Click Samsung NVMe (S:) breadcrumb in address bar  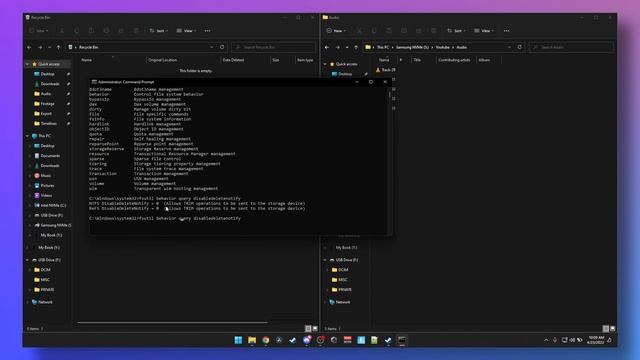(412, 47)
